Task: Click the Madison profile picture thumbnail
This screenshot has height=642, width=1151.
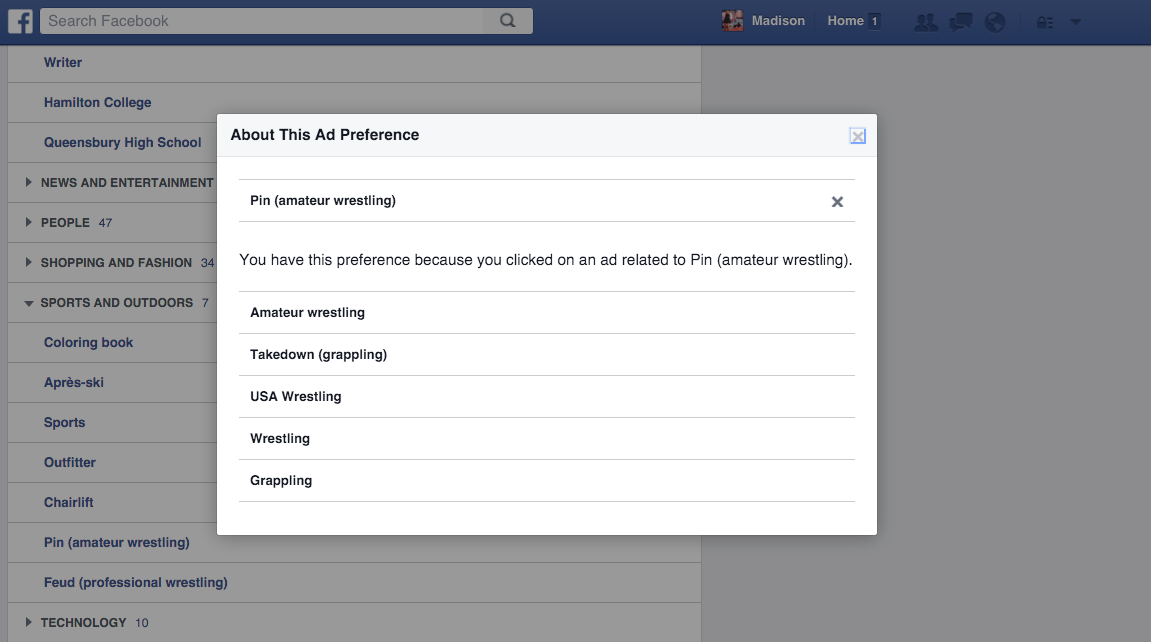Action: click(732, 21)
